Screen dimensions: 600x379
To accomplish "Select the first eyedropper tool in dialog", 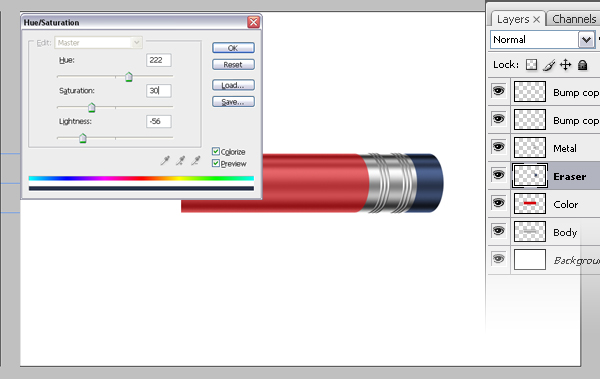I will [165, 161].
